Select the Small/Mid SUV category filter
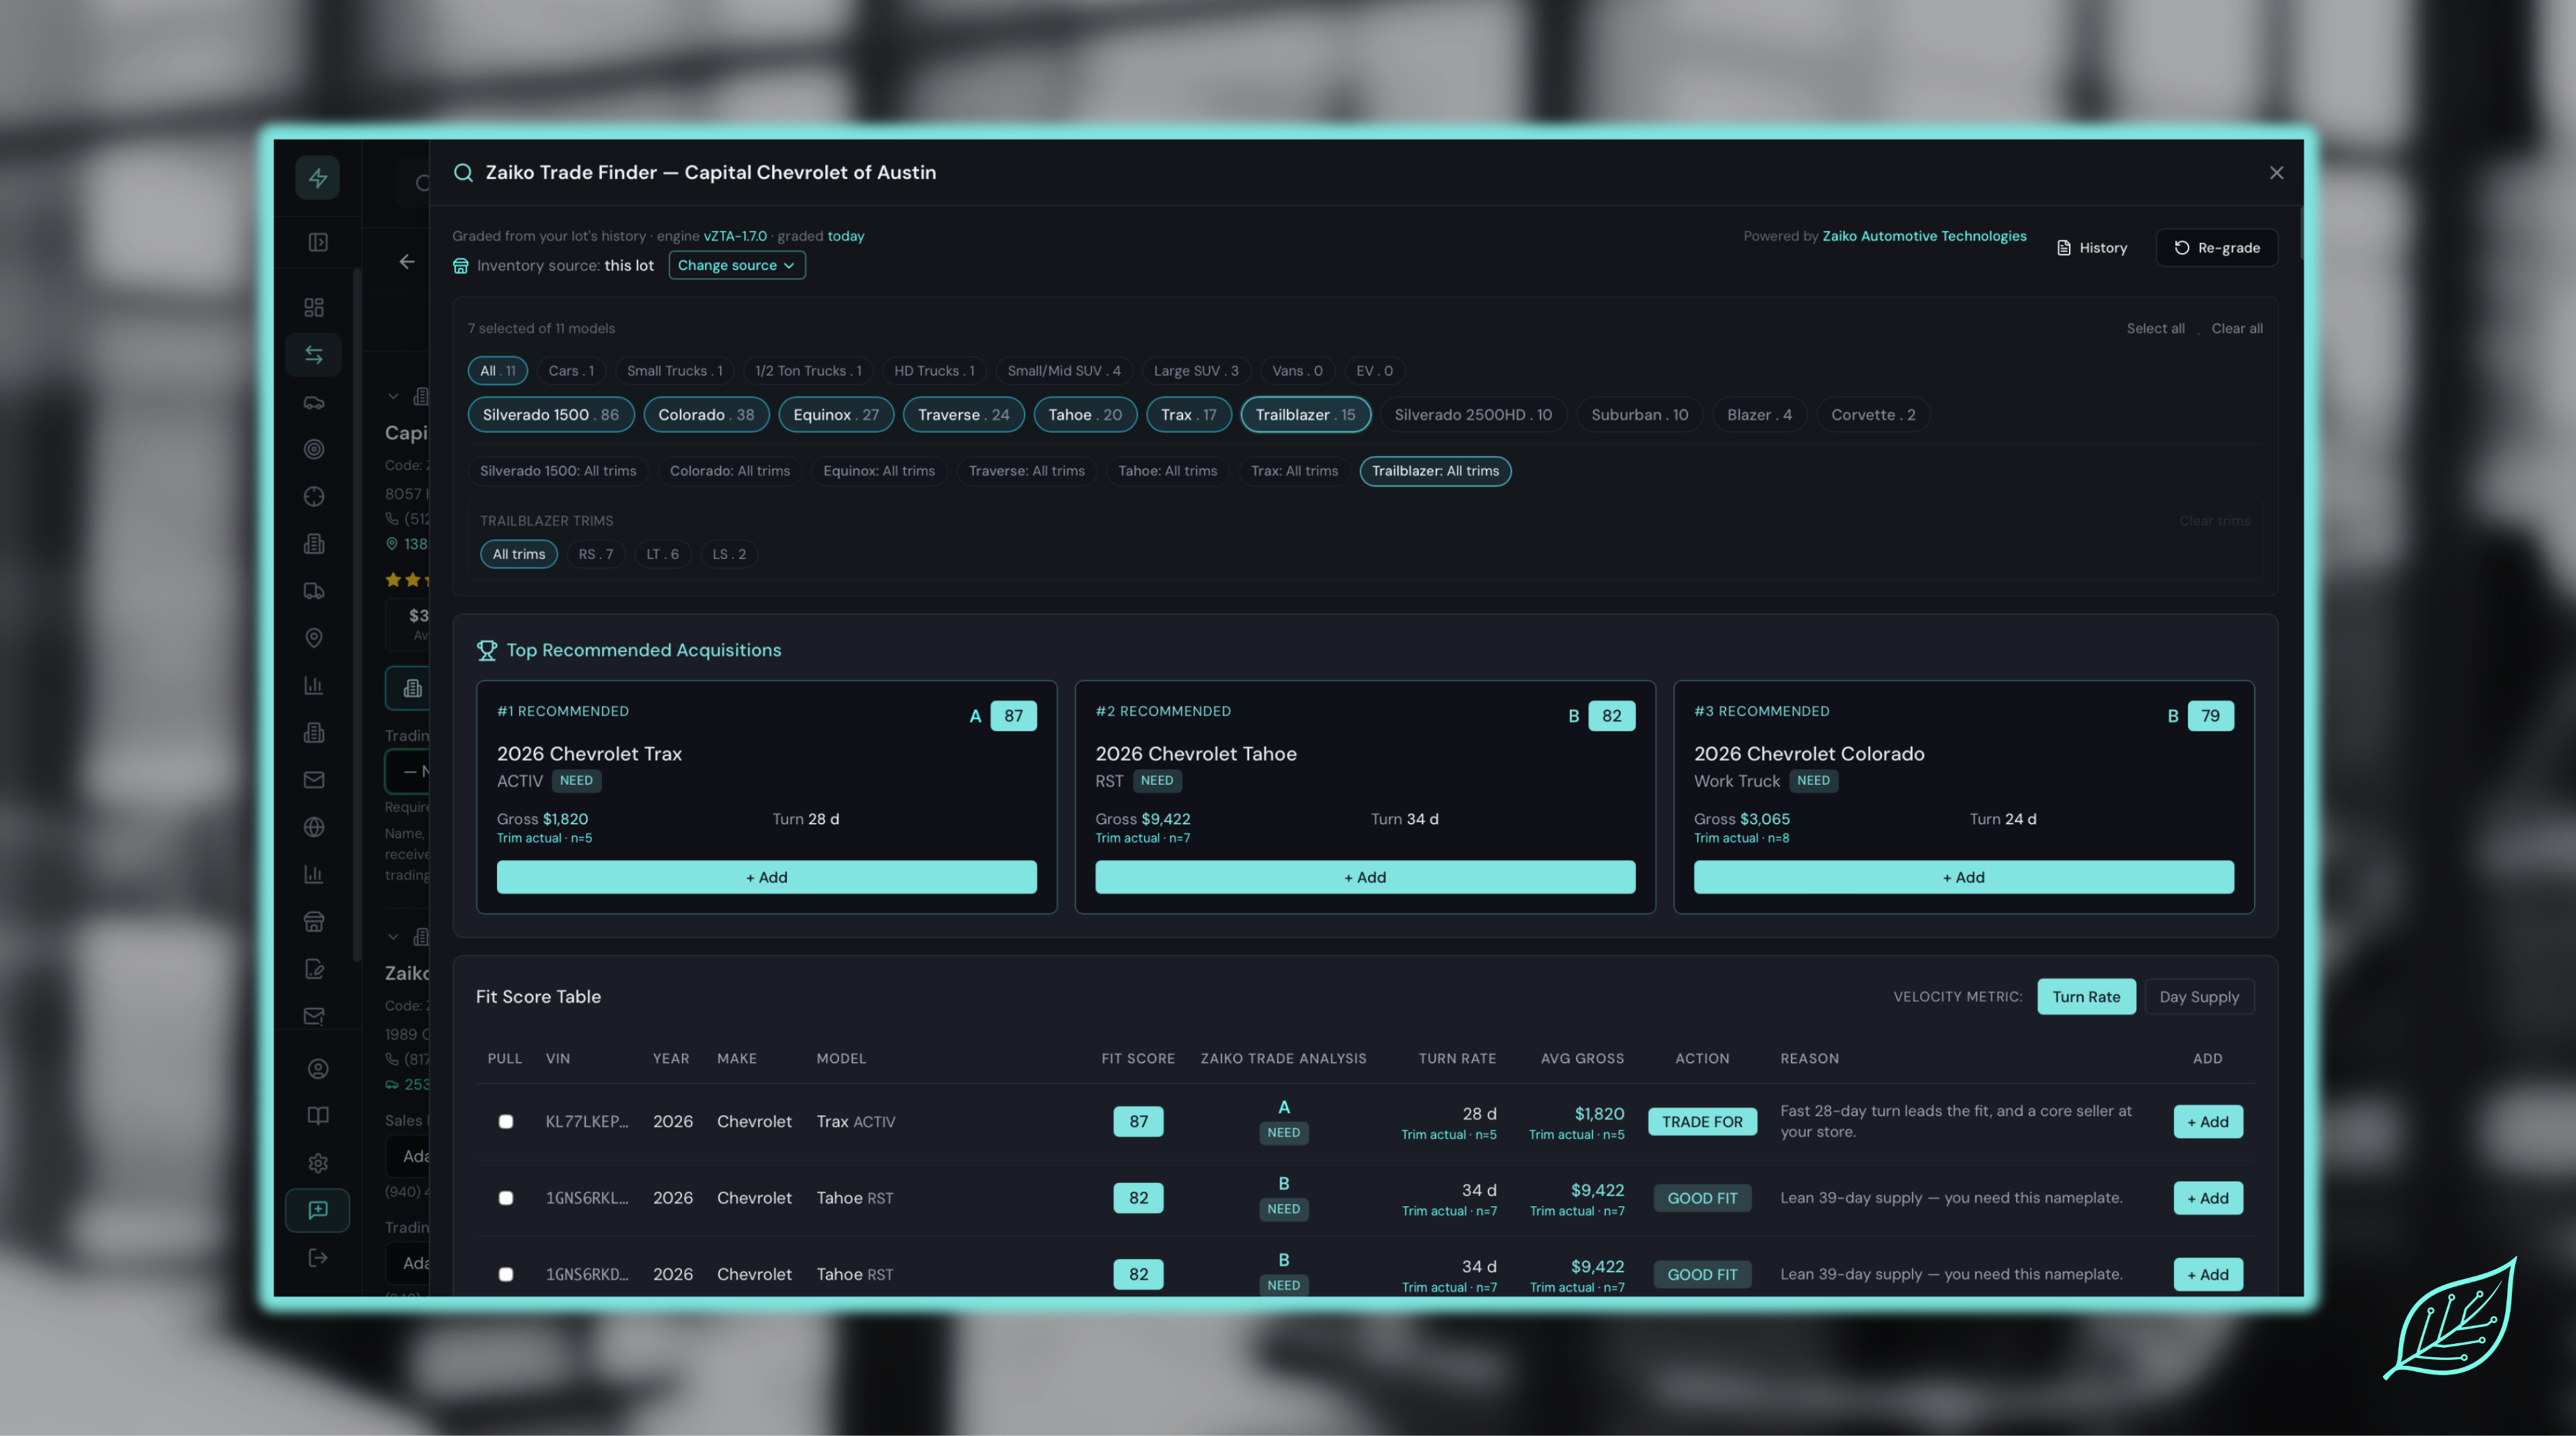The width and height of the screenshot is (2576, 1436). tap(1064, 371)
